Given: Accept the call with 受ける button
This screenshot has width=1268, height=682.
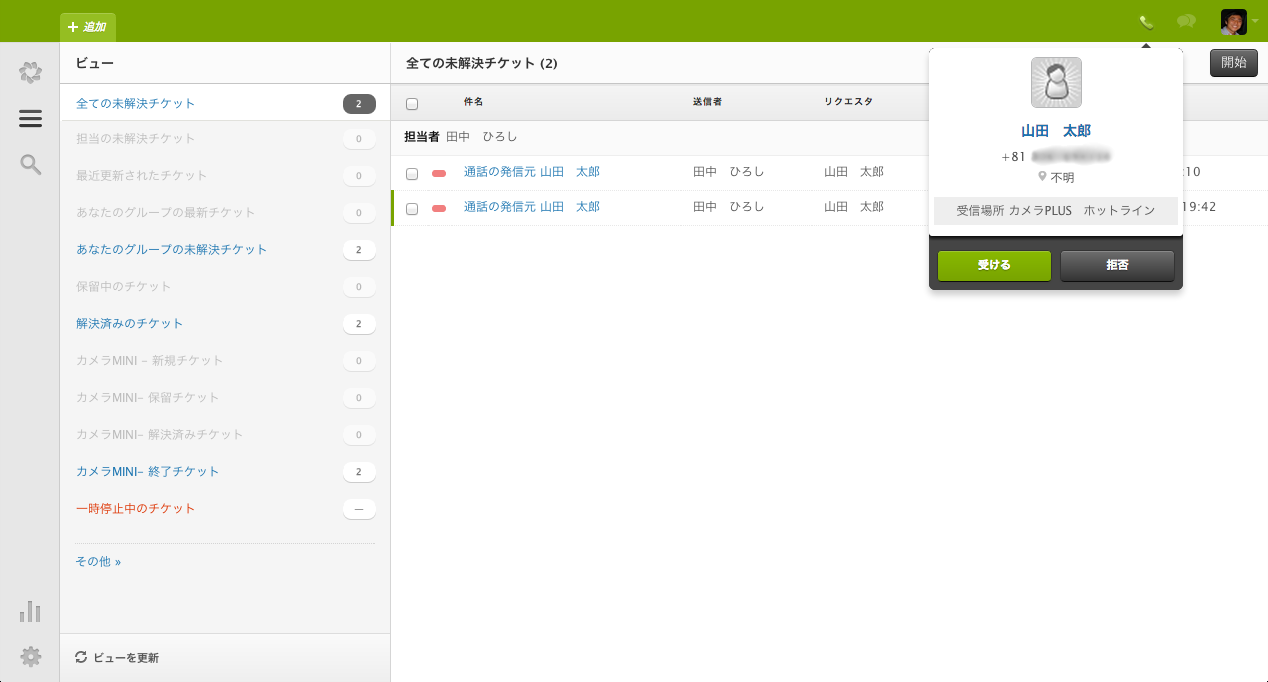Looking at the screenshot, I should pos(994,266).
